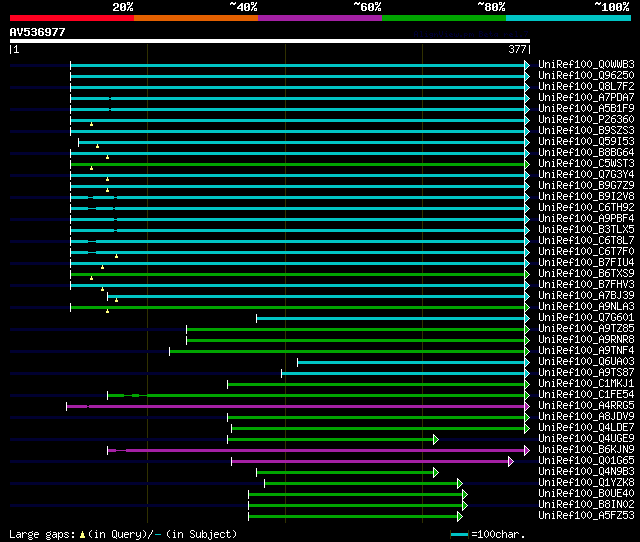
Task: Click the cyan alignment bar for Q7G601
Action: tap(391, 318)
